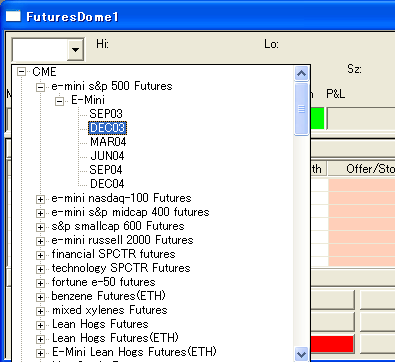Select the SEP03 contract

pyautogui.click(x=106, y=114)
